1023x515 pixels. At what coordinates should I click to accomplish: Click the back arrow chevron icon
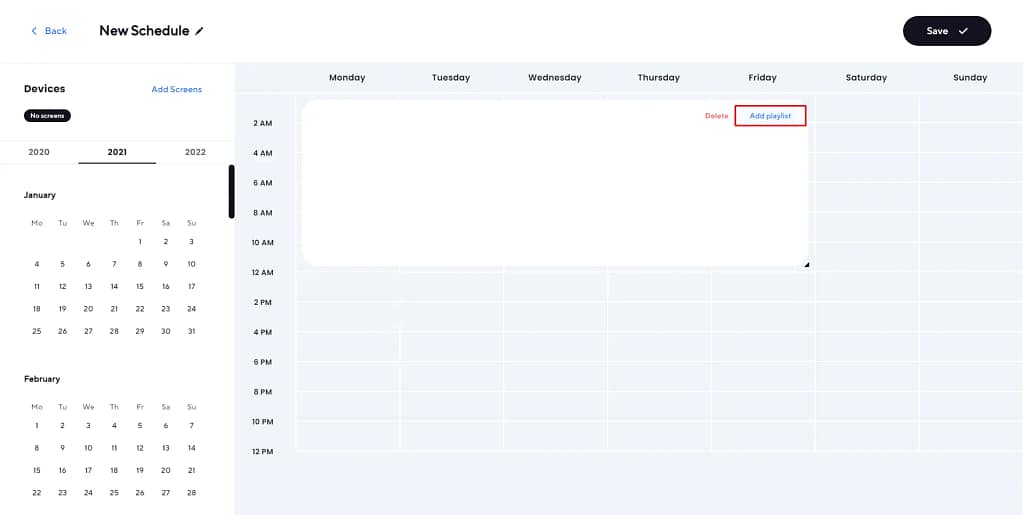[34, 31]
